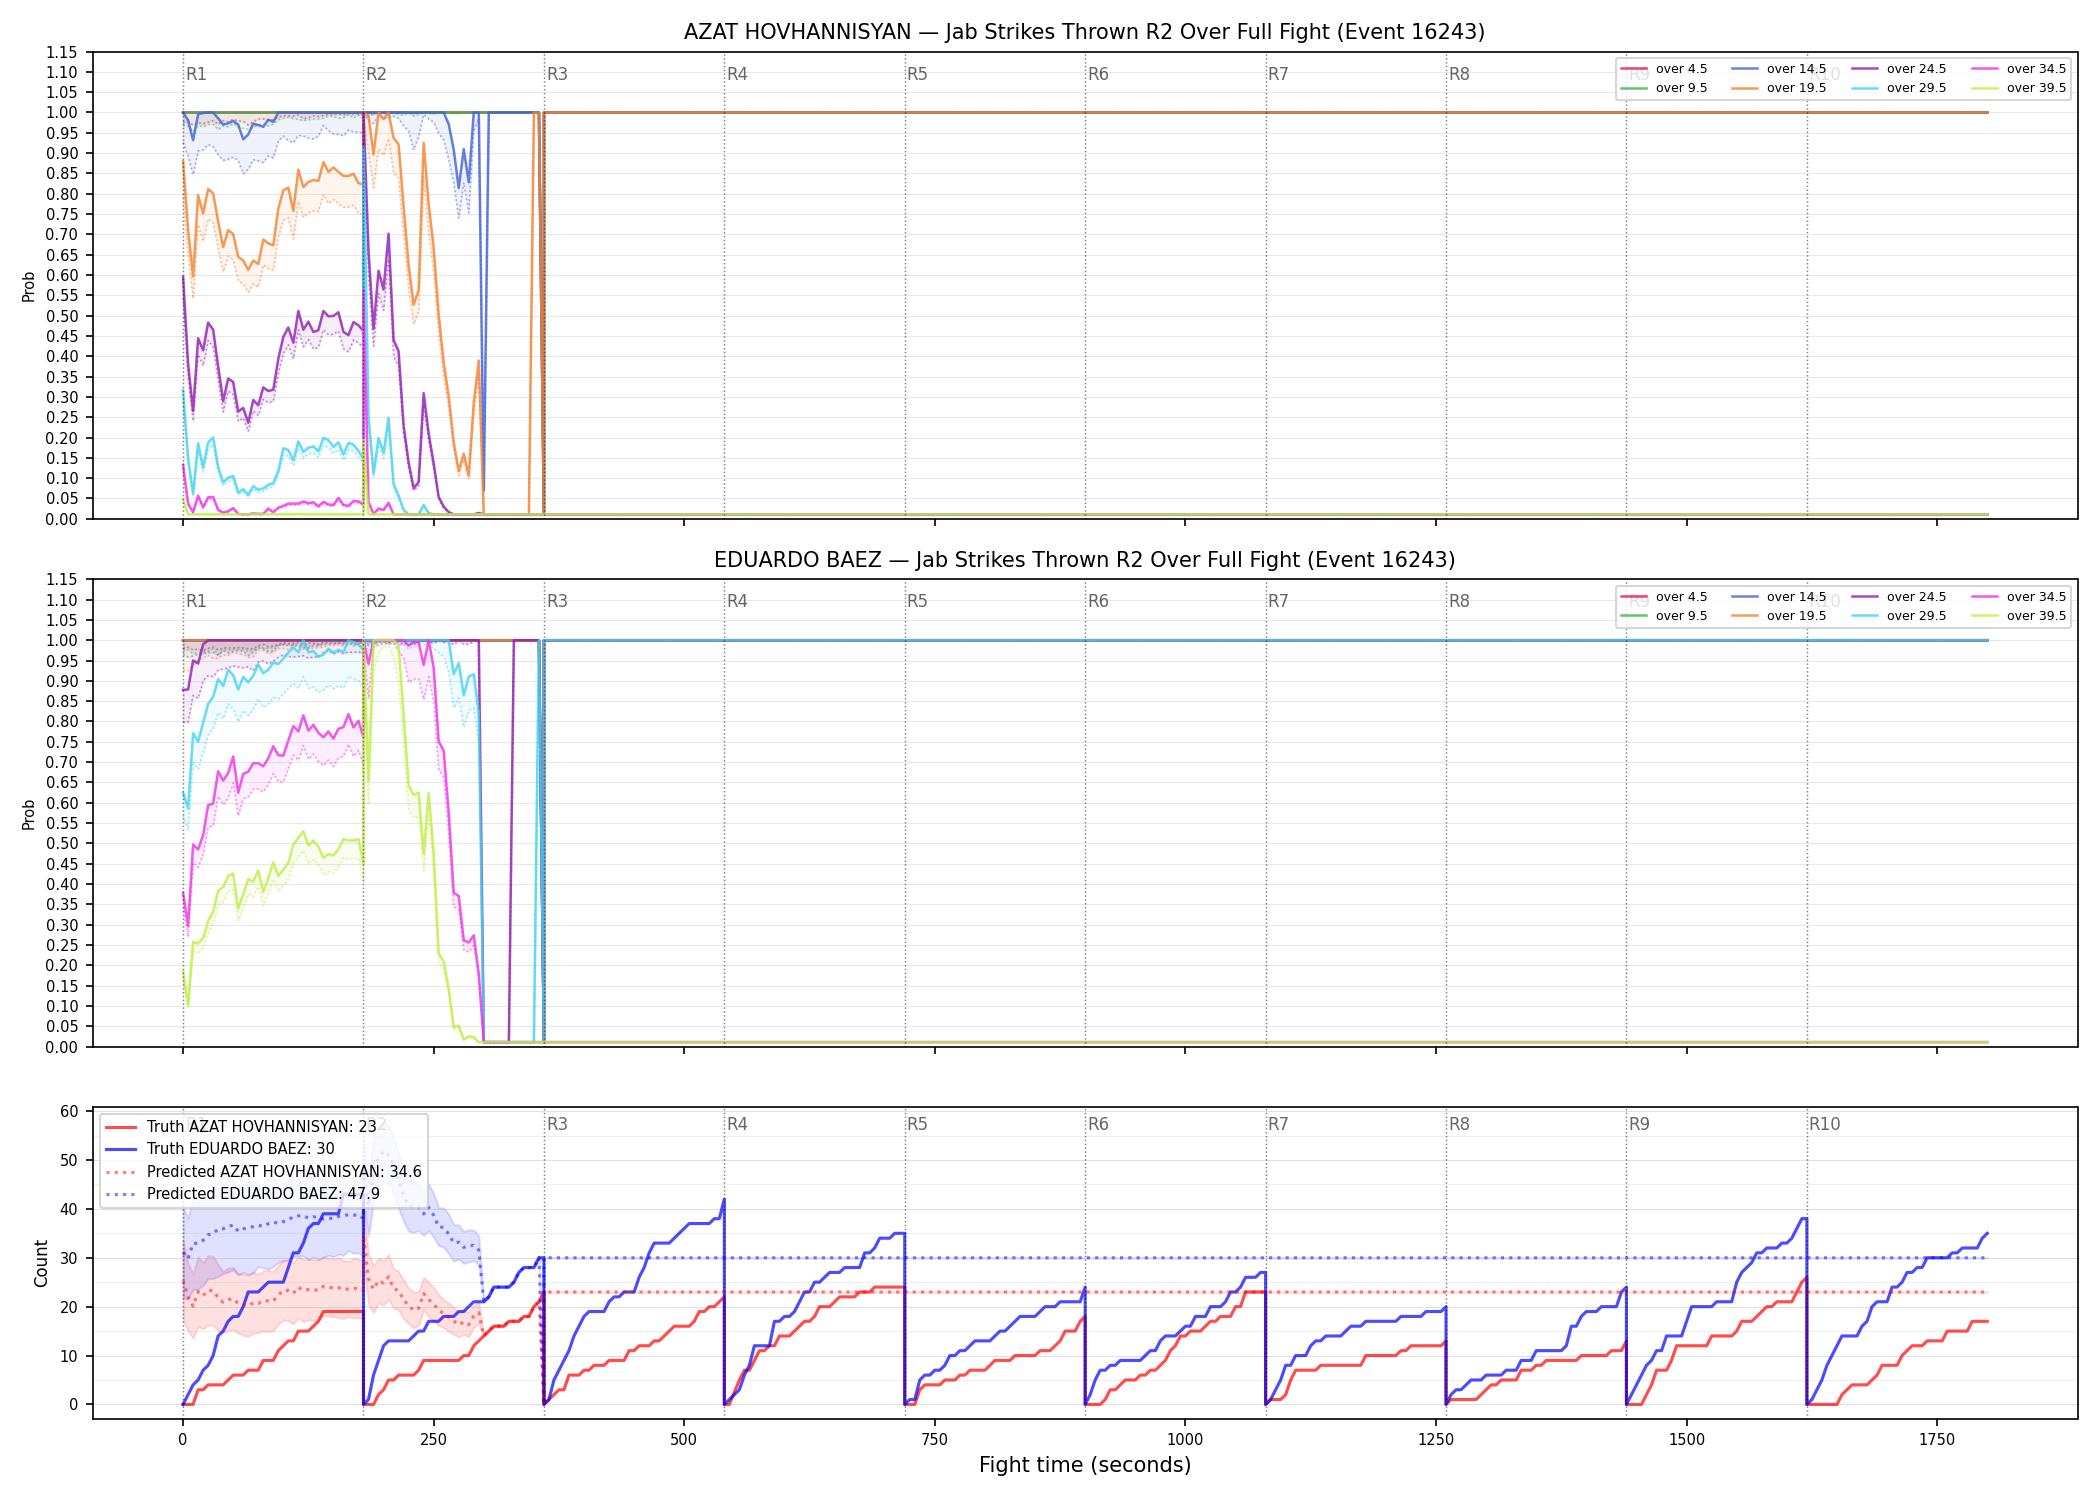Screen dimensions: 2100x1500
Task: Select "over 24.5" legend entry in Hovhannisyan chart
Action: point(1898,69)
